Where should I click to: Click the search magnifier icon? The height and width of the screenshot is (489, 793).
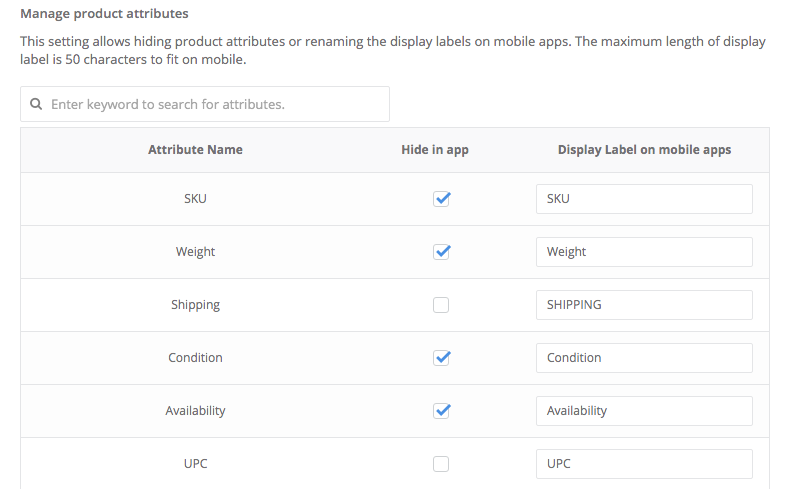tap(36, 104)
